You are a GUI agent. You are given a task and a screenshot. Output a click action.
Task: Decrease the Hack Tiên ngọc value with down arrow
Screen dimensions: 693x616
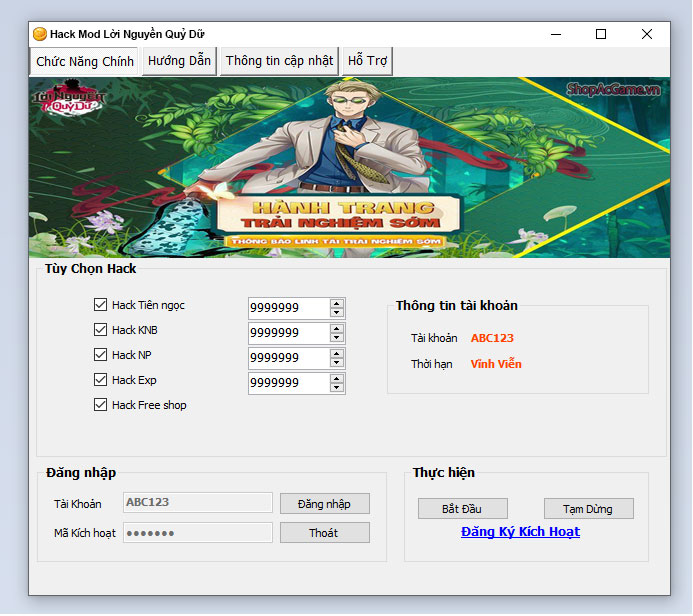click(337, 312)
